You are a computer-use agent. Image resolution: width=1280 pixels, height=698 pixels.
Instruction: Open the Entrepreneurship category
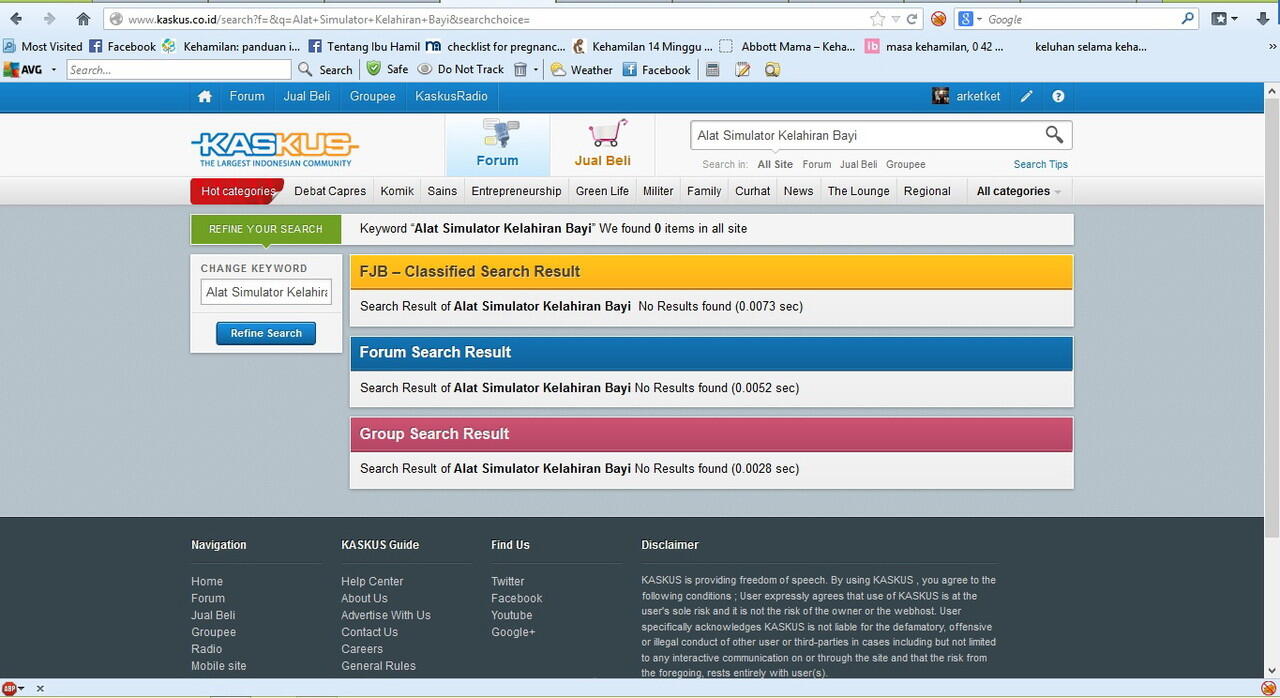pos(516,191)
